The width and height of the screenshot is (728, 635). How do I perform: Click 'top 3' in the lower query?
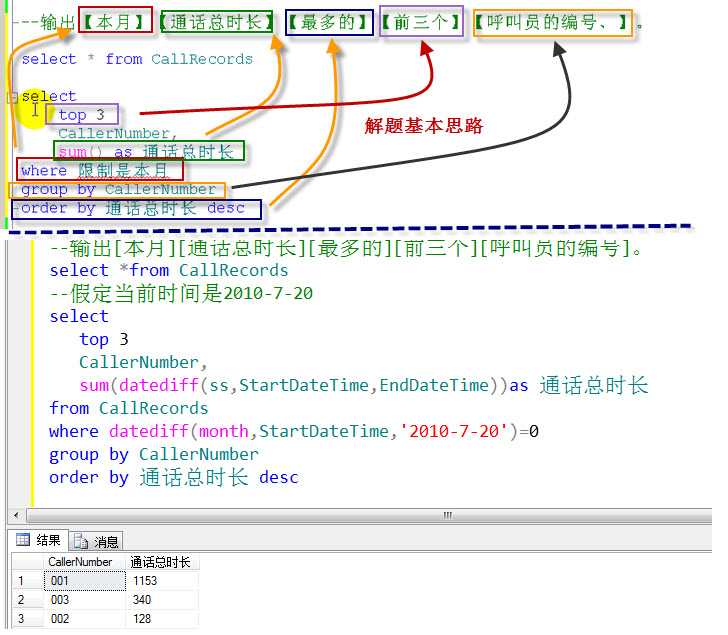click(x=104, y=339)
